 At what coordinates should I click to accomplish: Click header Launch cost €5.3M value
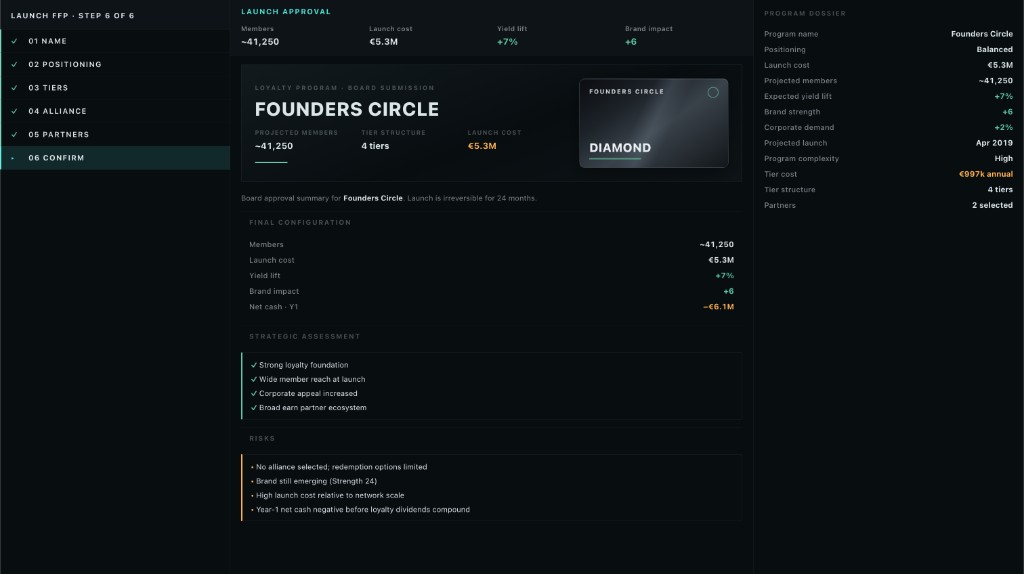[x=383, y=42]
